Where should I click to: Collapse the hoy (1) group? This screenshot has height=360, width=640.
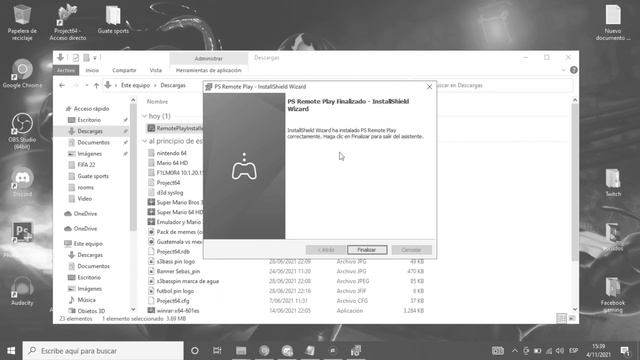click(144, 116)
